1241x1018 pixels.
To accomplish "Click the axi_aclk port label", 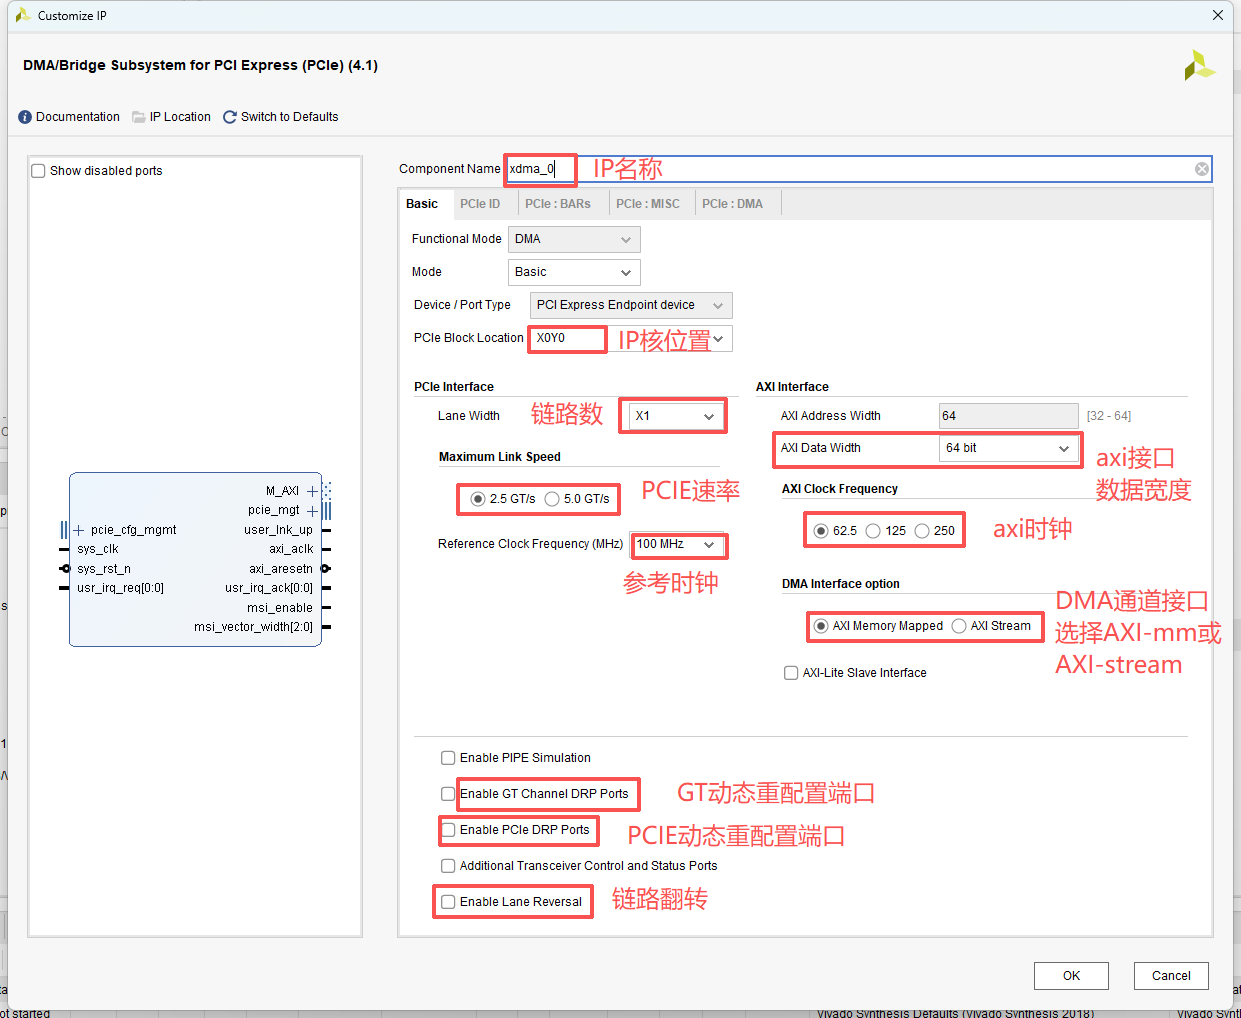I will click(291, 549).
